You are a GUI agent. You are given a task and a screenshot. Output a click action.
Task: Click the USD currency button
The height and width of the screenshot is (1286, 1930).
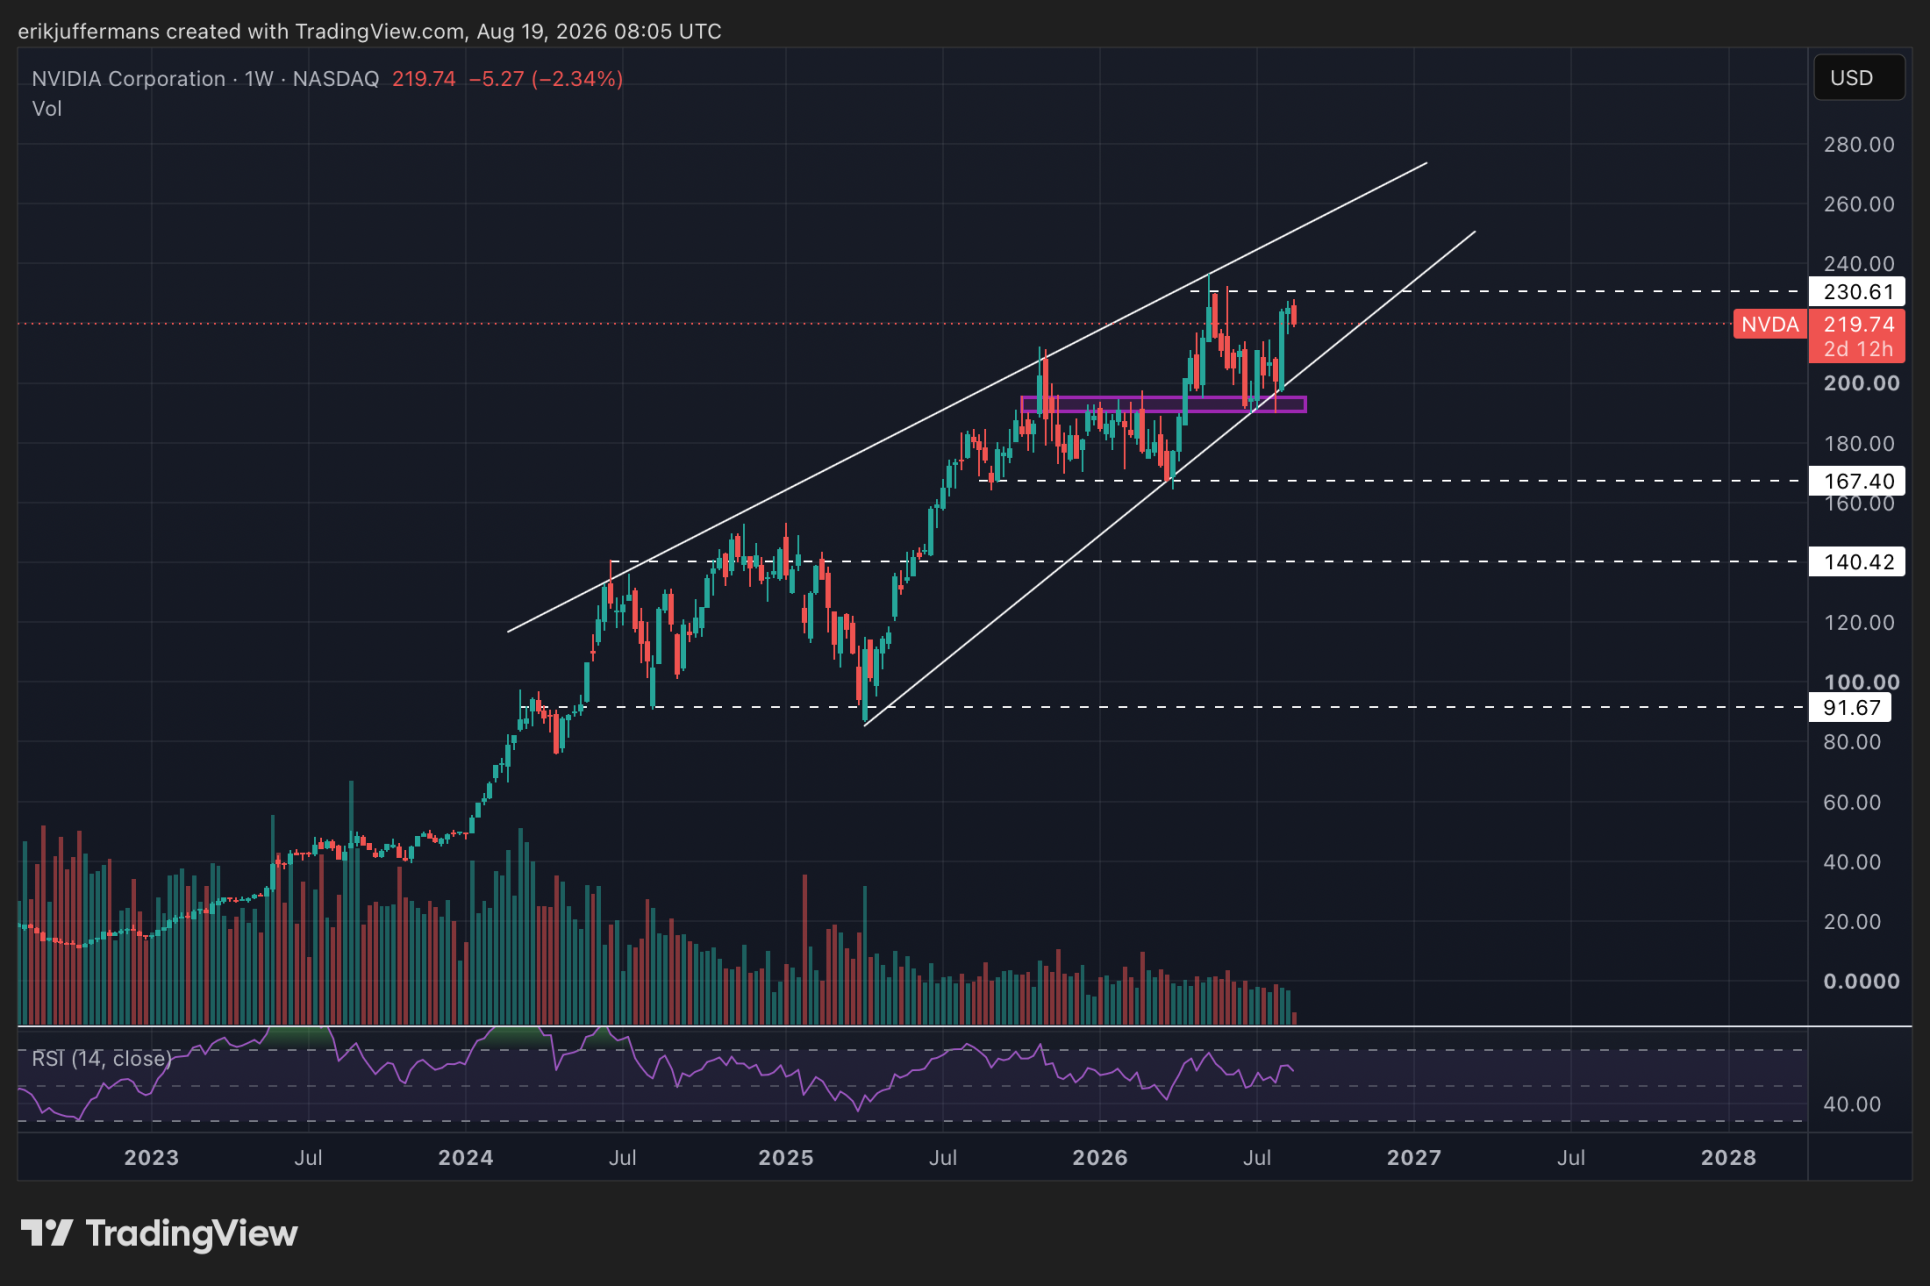1859,78
